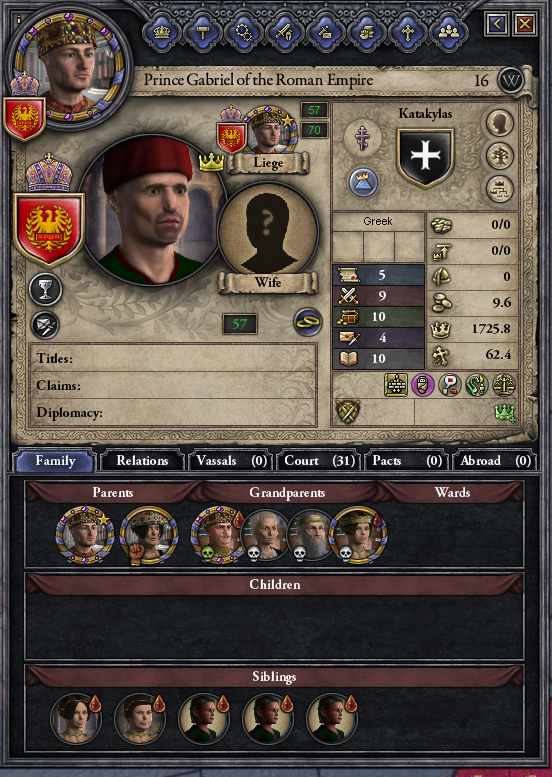552x777 pixels.
Task: Select the Vassals (0) tab
Action: [x=231, y=461]
